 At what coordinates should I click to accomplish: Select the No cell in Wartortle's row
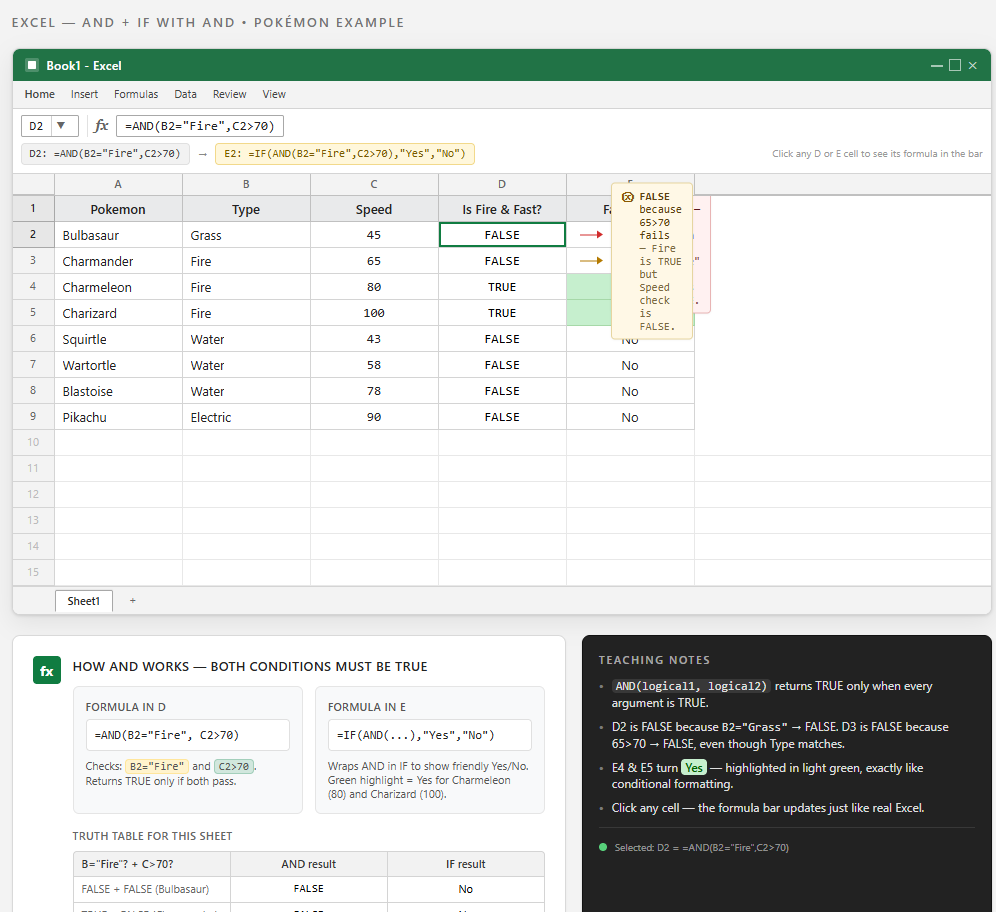[x=630, y=365]
